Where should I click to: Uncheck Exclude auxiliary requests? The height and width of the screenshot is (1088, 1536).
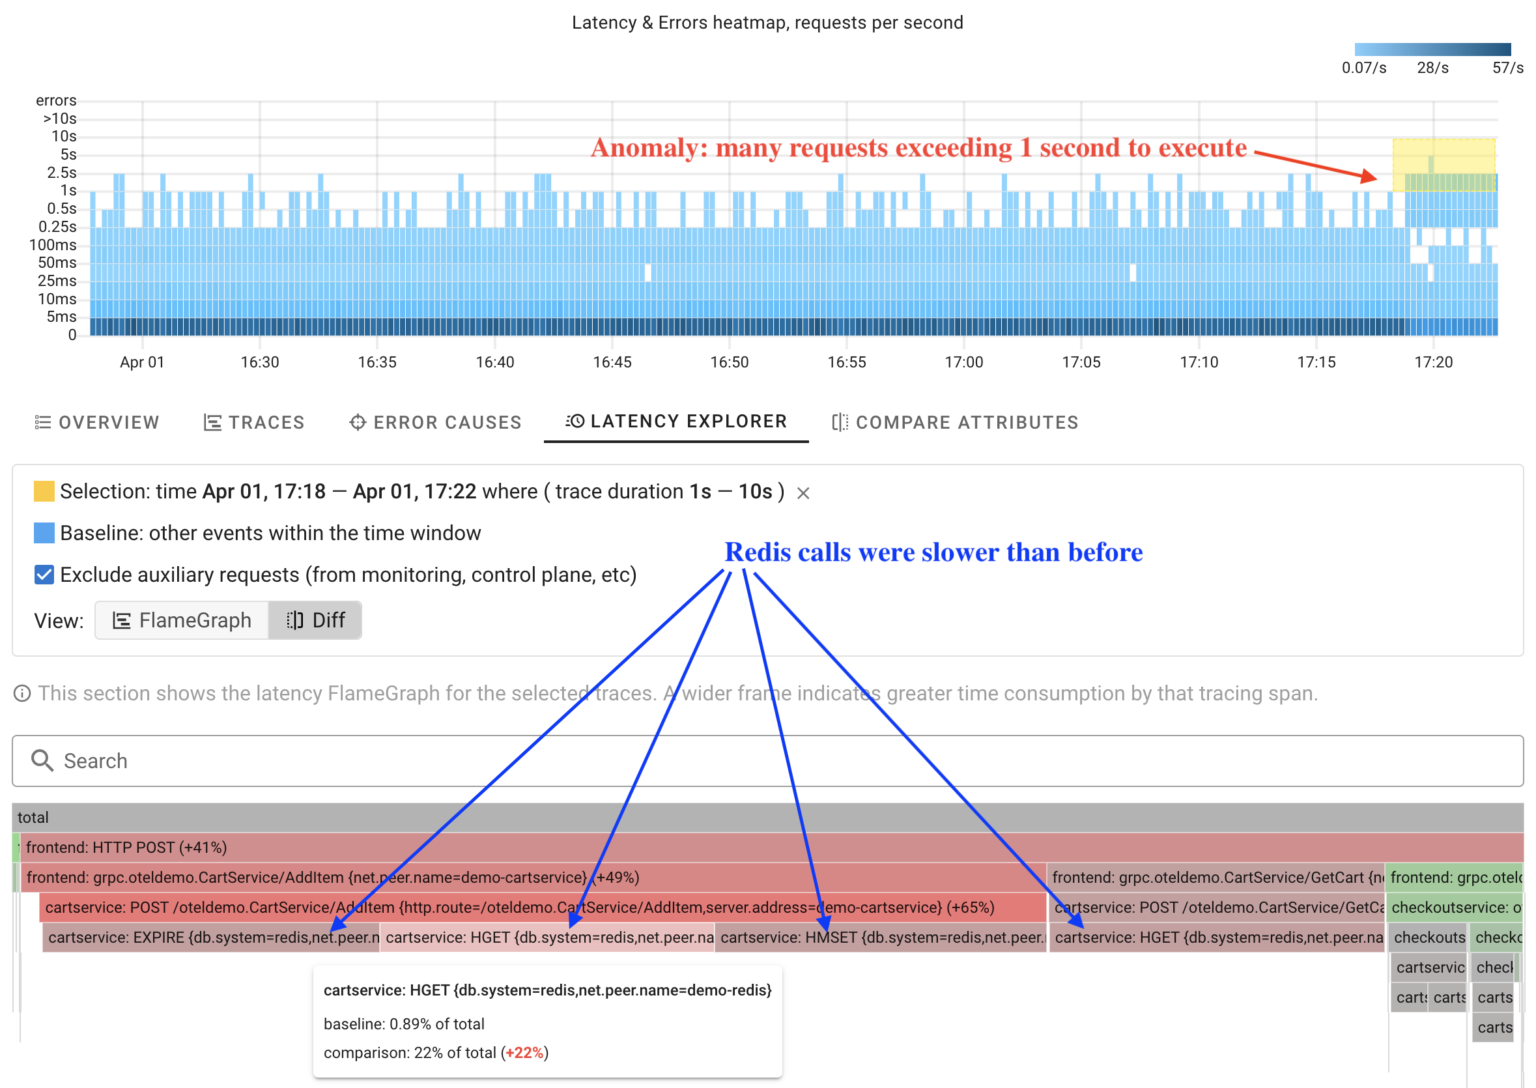pos(44,575)
